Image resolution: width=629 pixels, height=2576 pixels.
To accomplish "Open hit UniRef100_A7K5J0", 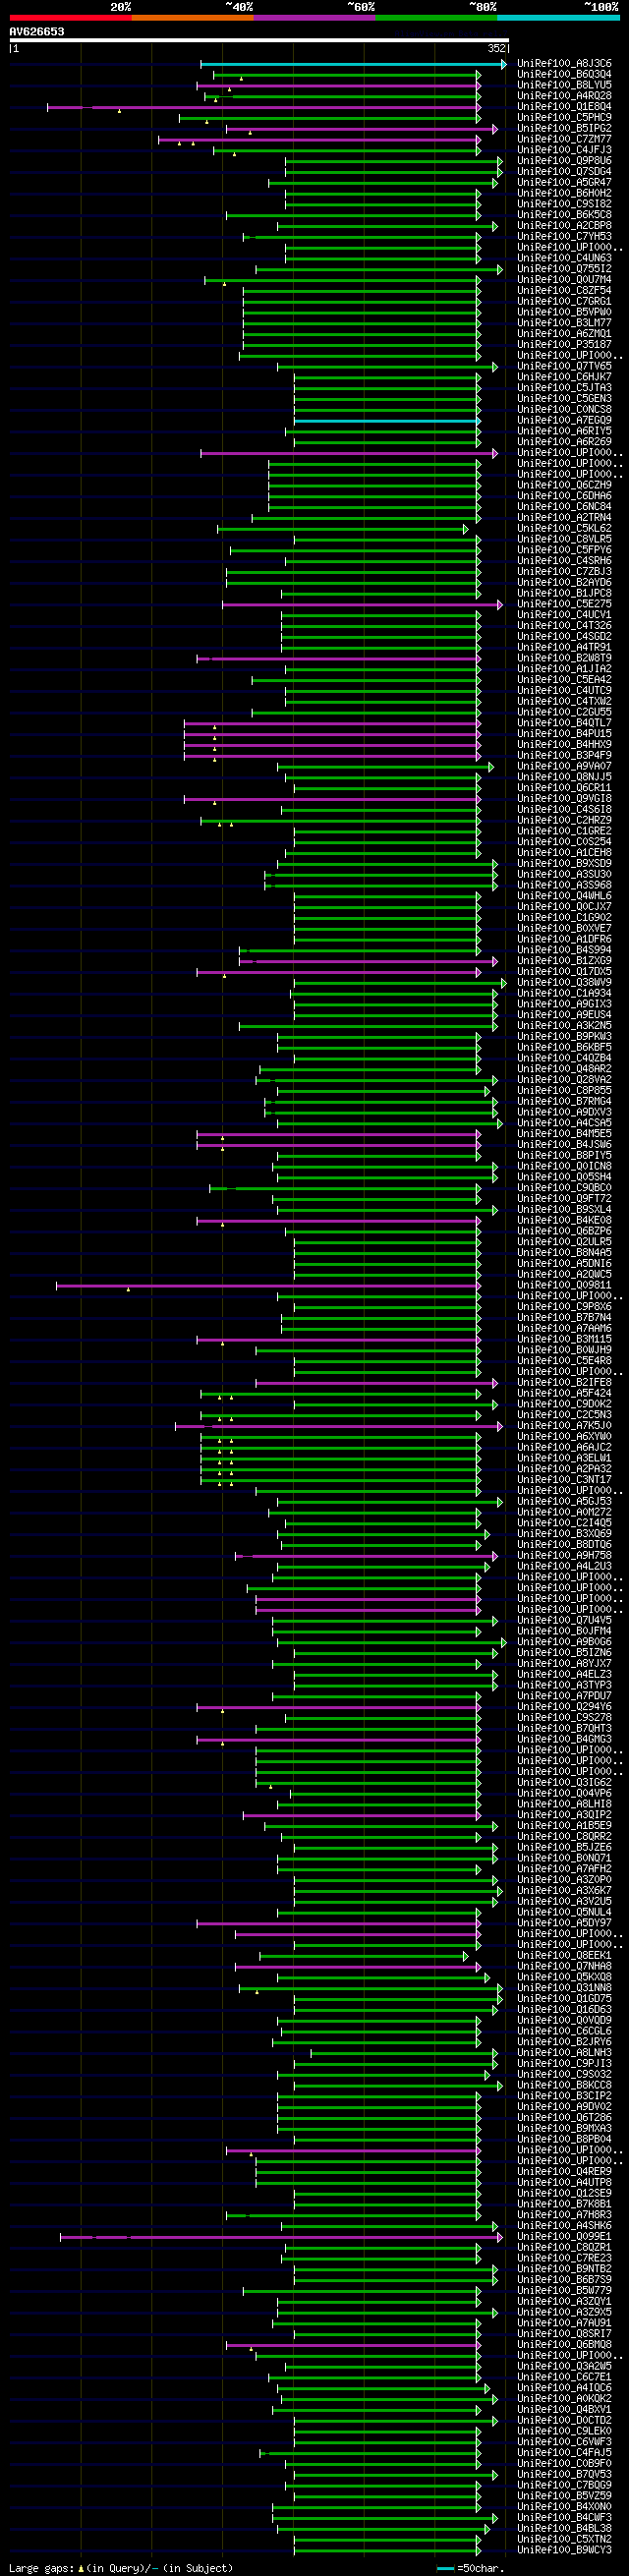I will [x=565, y=1426].
